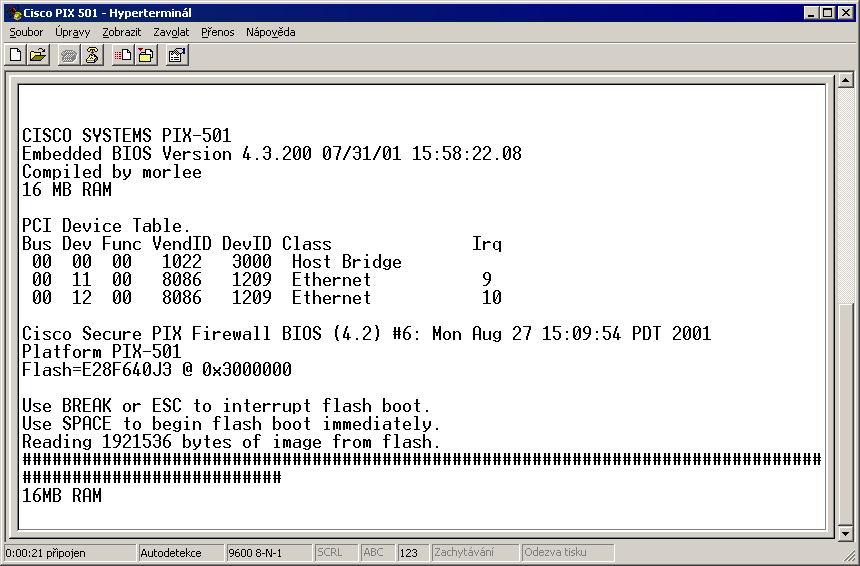860x566 pixels.
Task: Click the 'Odezva tisku' status field
Action: (x=568, y=553)
